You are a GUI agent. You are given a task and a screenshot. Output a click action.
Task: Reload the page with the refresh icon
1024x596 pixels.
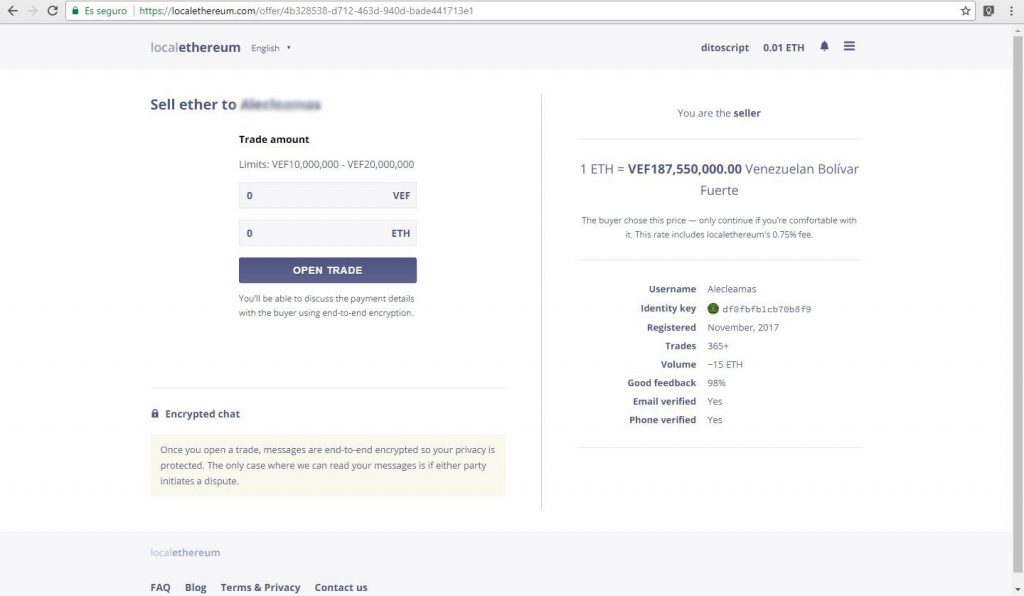click(x=52, y=10)
